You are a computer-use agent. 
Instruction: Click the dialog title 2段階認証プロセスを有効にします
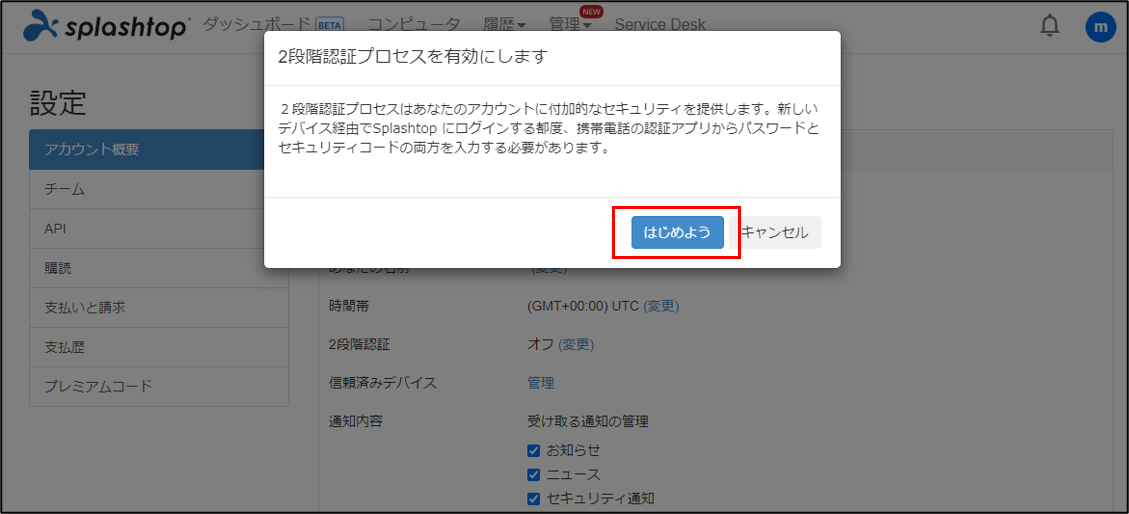point(413,58)
